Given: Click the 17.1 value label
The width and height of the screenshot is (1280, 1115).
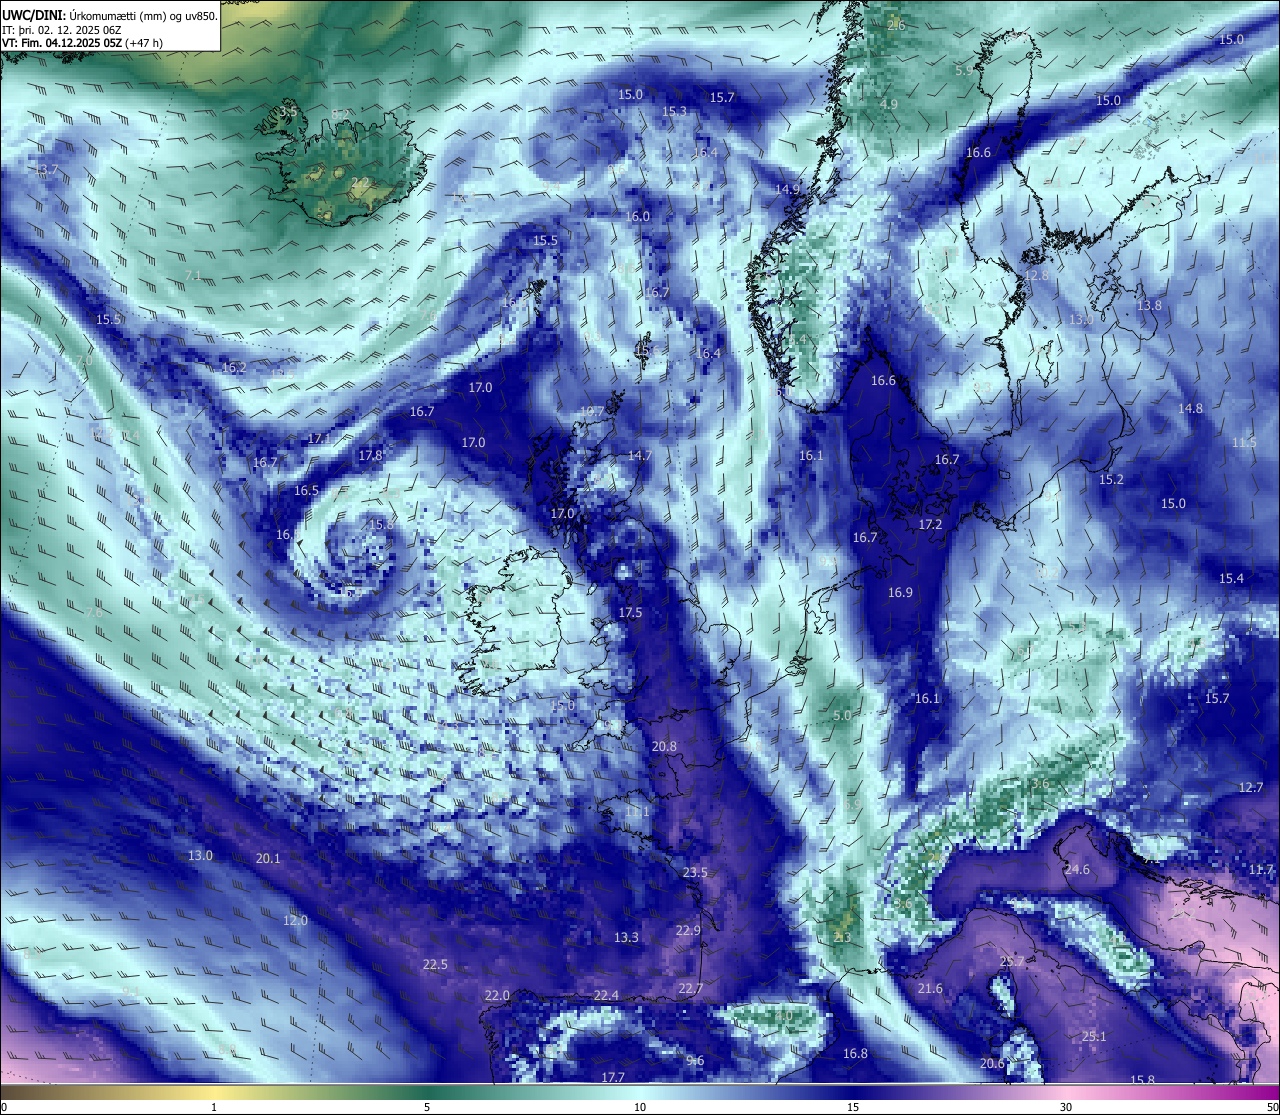Looking at the screenshot, I should coord(319,439).
